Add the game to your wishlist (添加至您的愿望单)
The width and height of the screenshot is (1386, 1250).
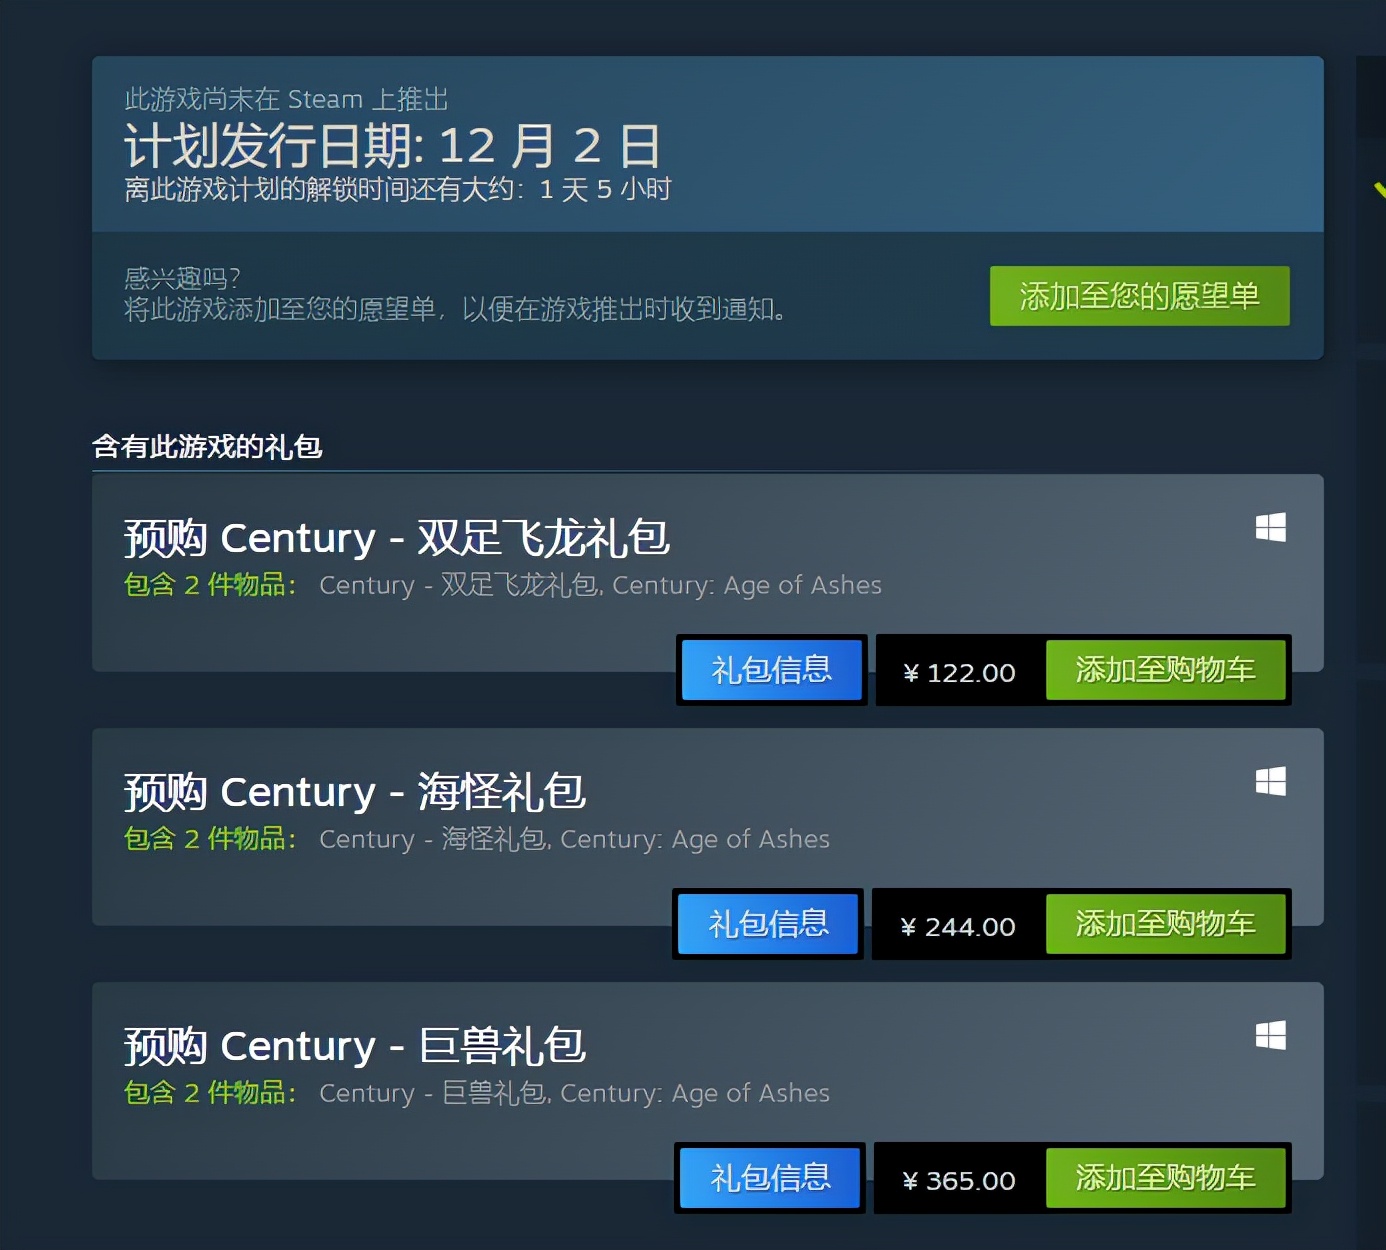[1139, 296]
